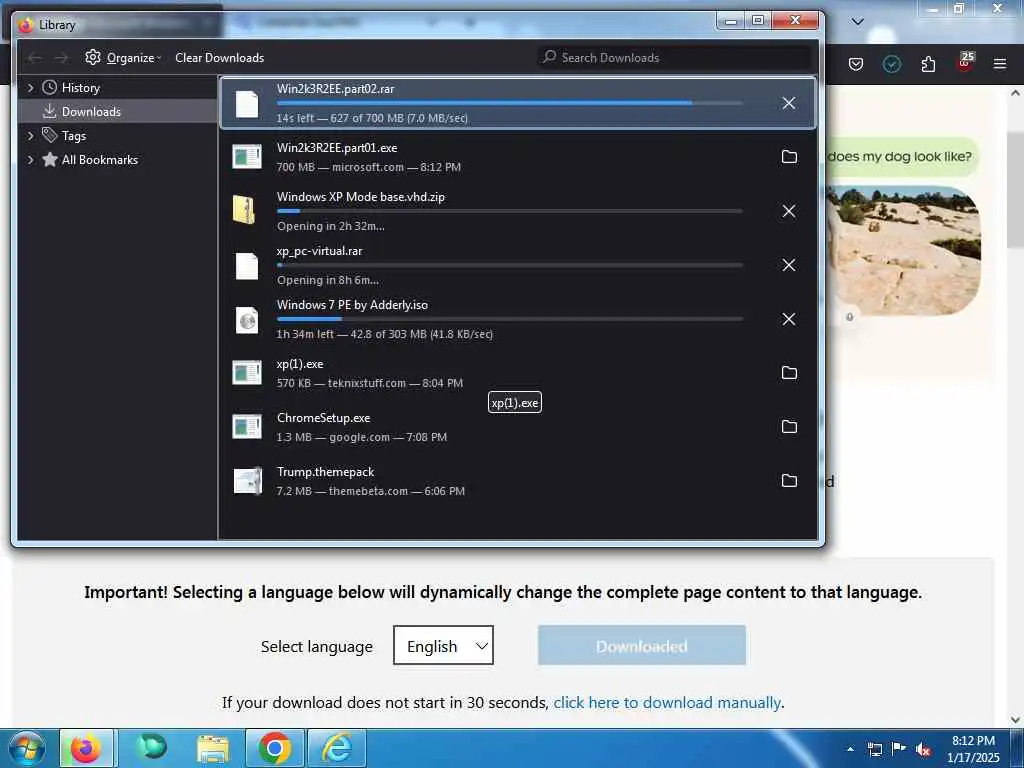Click the taskbar clock showing 8:12 PM
The height and width of the screenshot is (768, 1024).
[x=973, y=749]
